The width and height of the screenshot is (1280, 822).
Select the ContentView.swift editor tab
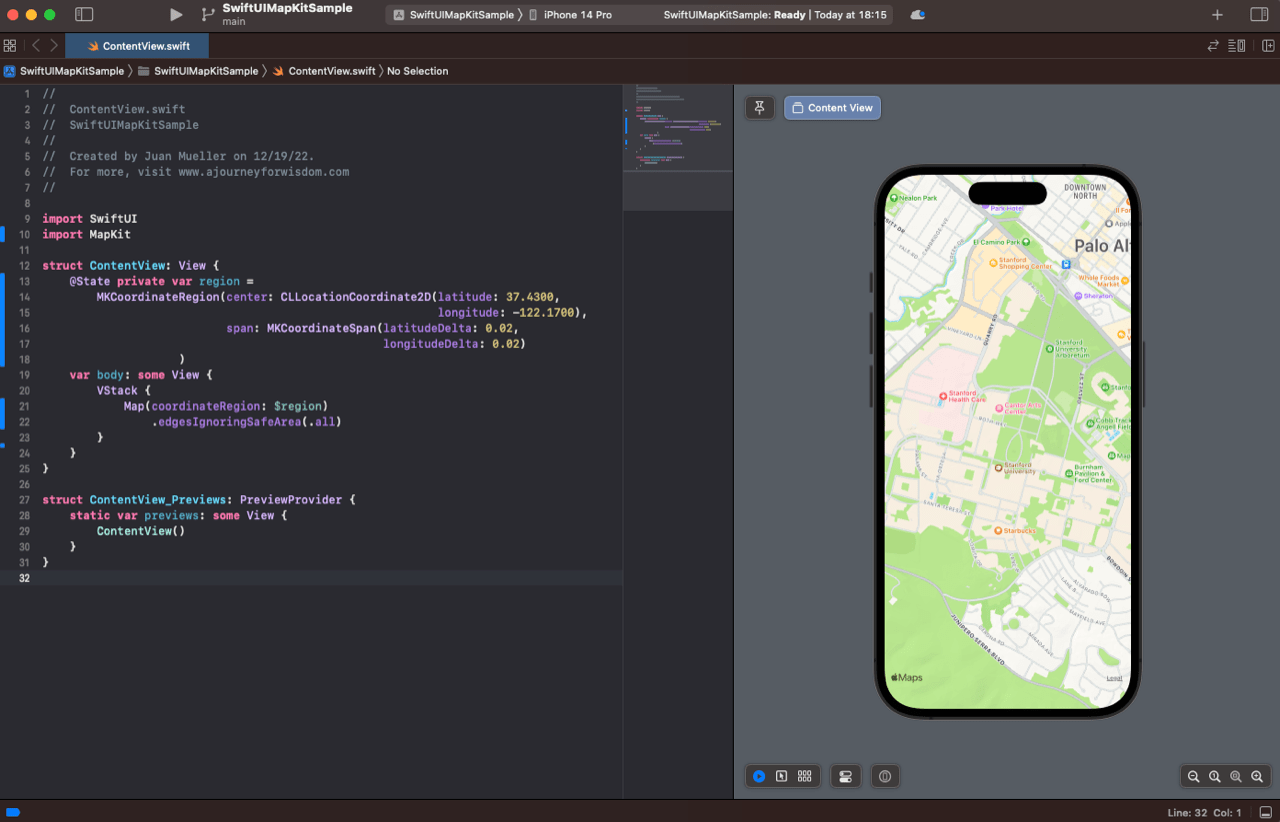click(x=137, y=46)
